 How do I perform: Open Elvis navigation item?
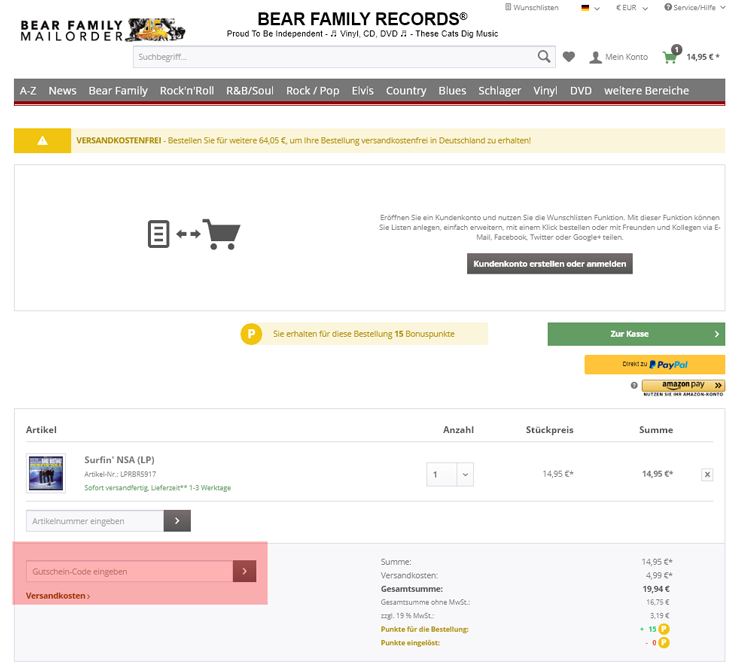coord(362,91)
